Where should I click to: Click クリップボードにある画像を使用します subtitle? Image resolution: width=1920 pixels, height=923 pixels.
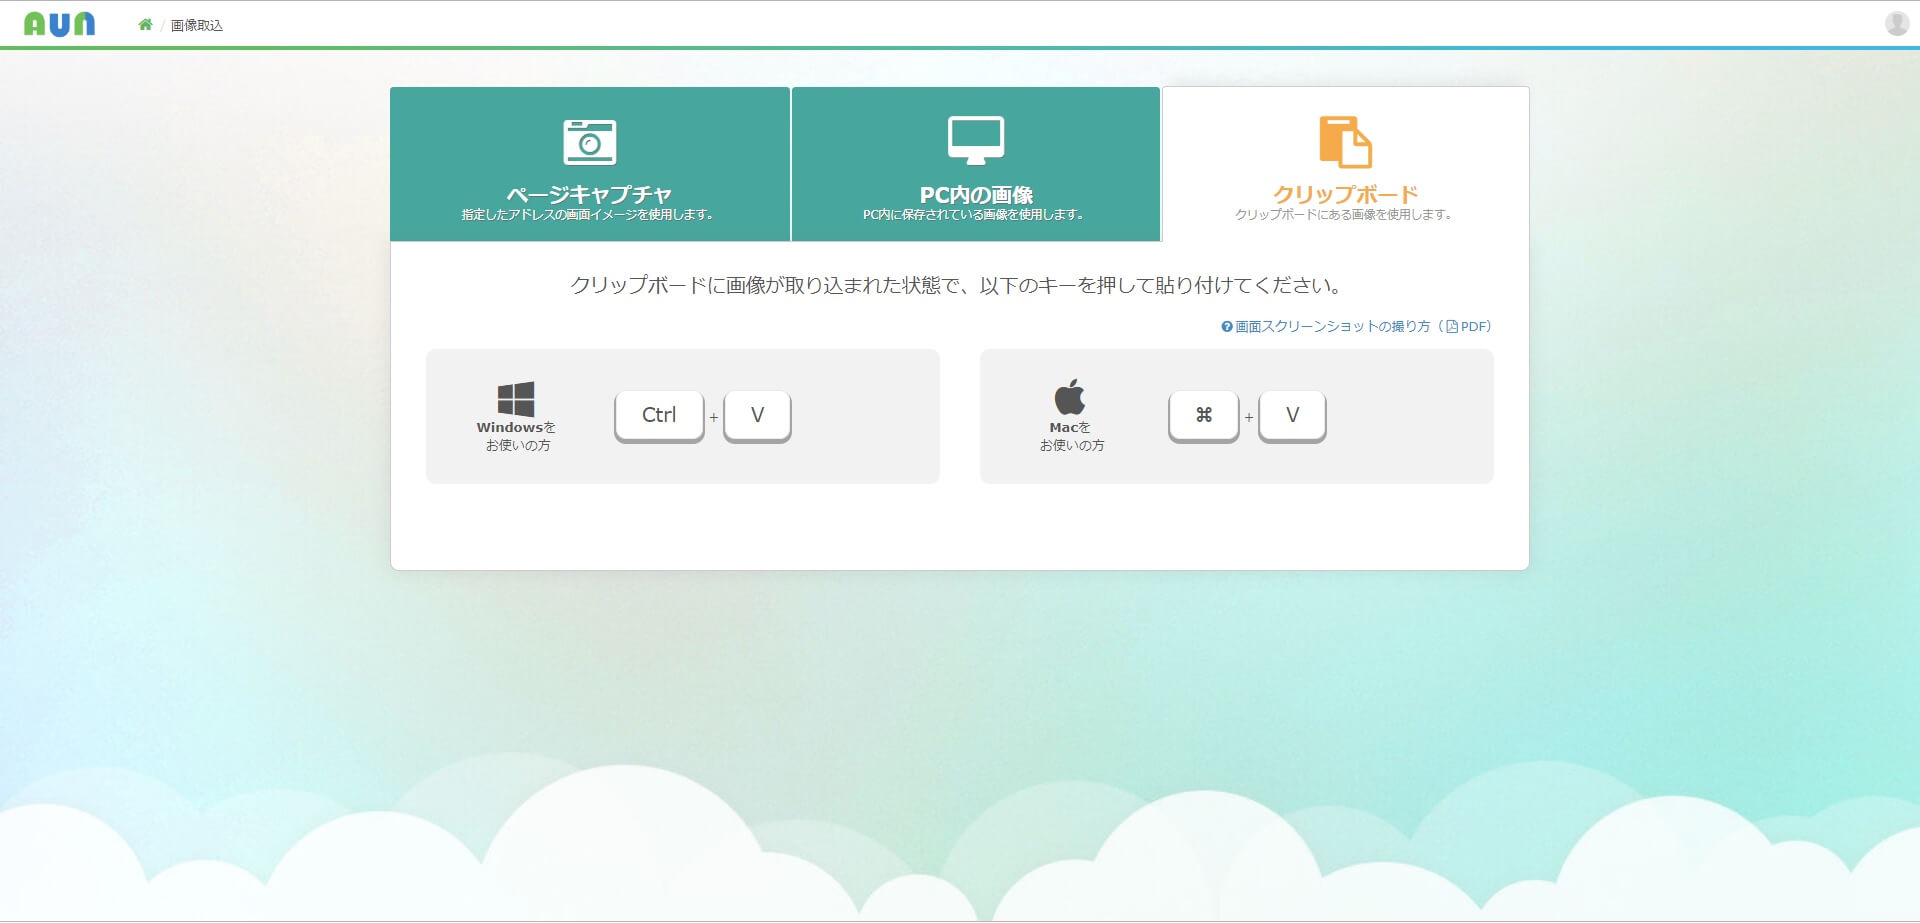pos(1344,214)
